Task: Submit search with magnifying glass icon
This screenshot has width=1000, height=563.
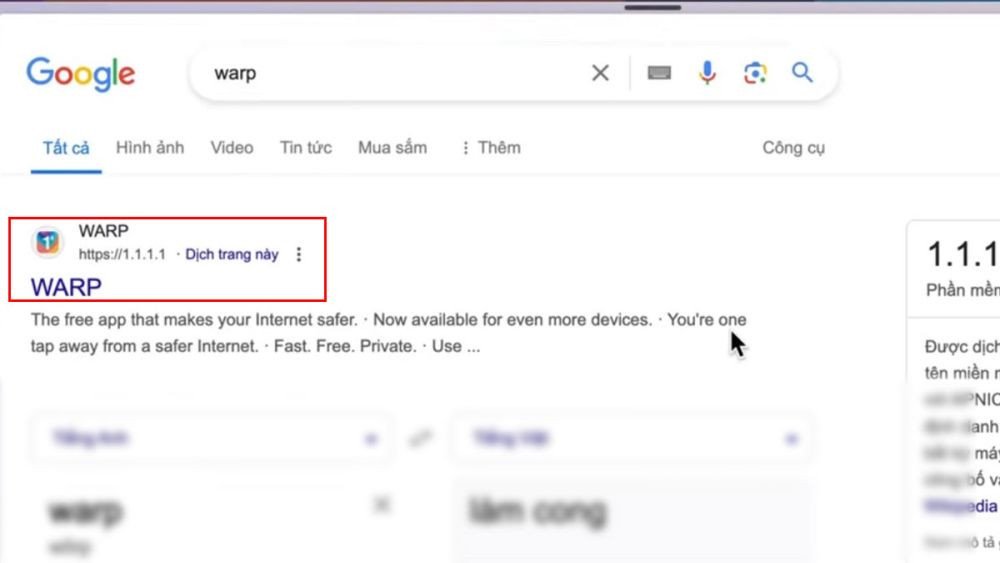Action: point(802,72)
